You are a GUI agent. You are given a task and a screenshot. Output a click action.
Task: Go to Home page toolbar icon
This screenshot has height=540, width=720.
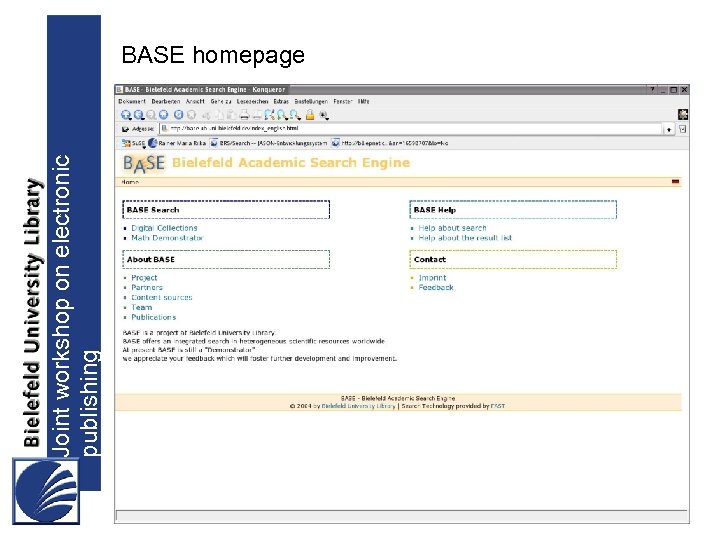[x=163, y=115]
